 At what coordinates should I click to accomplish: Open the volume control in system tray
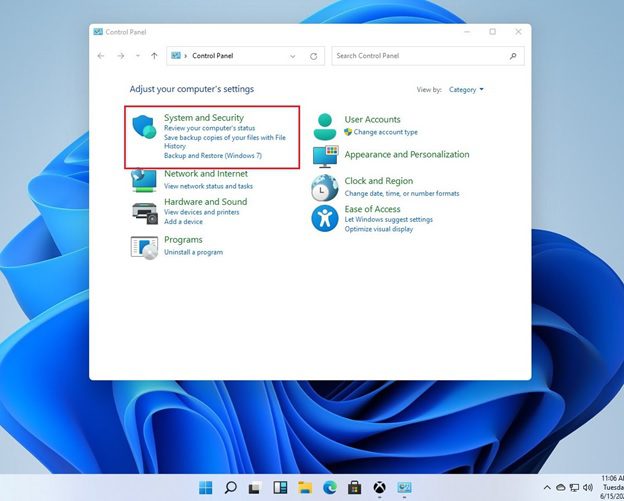(x=588, y=487)
